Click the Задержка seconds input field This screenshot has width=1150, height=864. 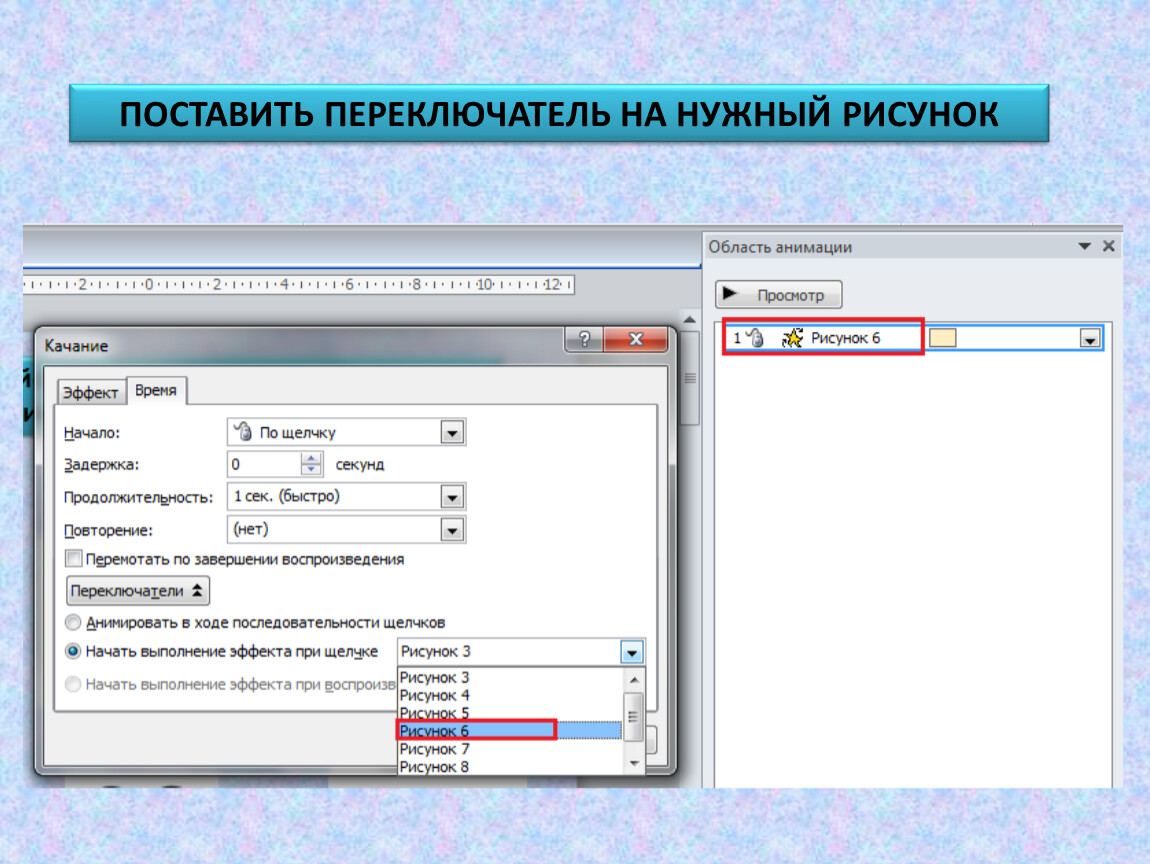(x=263, y=465)
